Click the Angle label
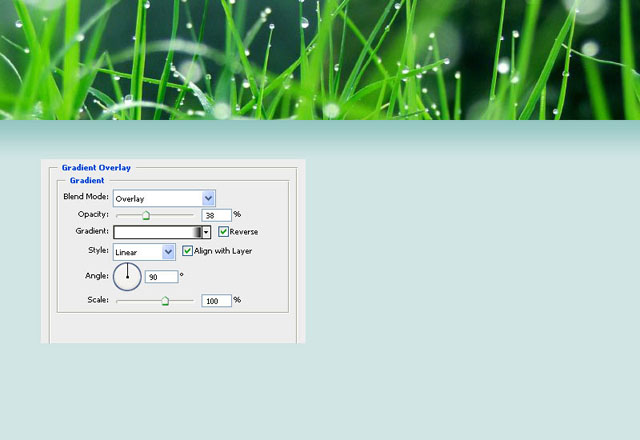 point(97,276)
